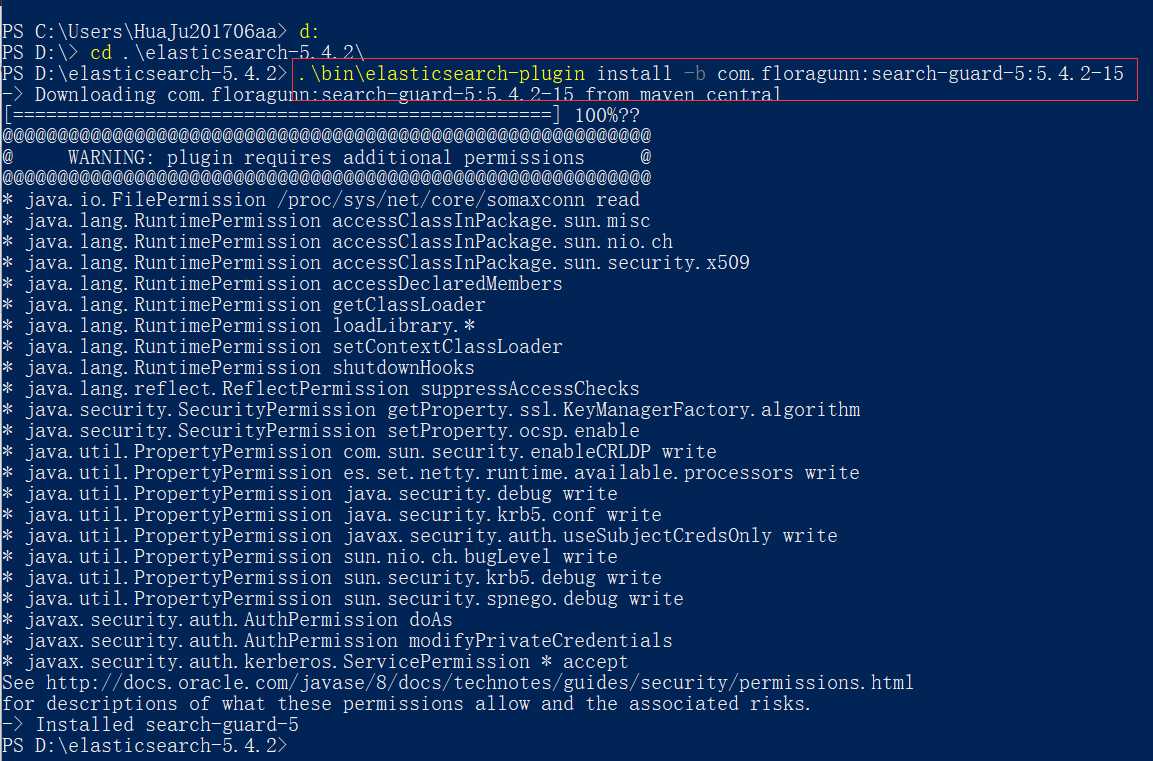Screen dimensions: 1153x761
Task: Click the final PS D:\elasticsearch-5.4.2> prompt
Action: pos(144,746)
